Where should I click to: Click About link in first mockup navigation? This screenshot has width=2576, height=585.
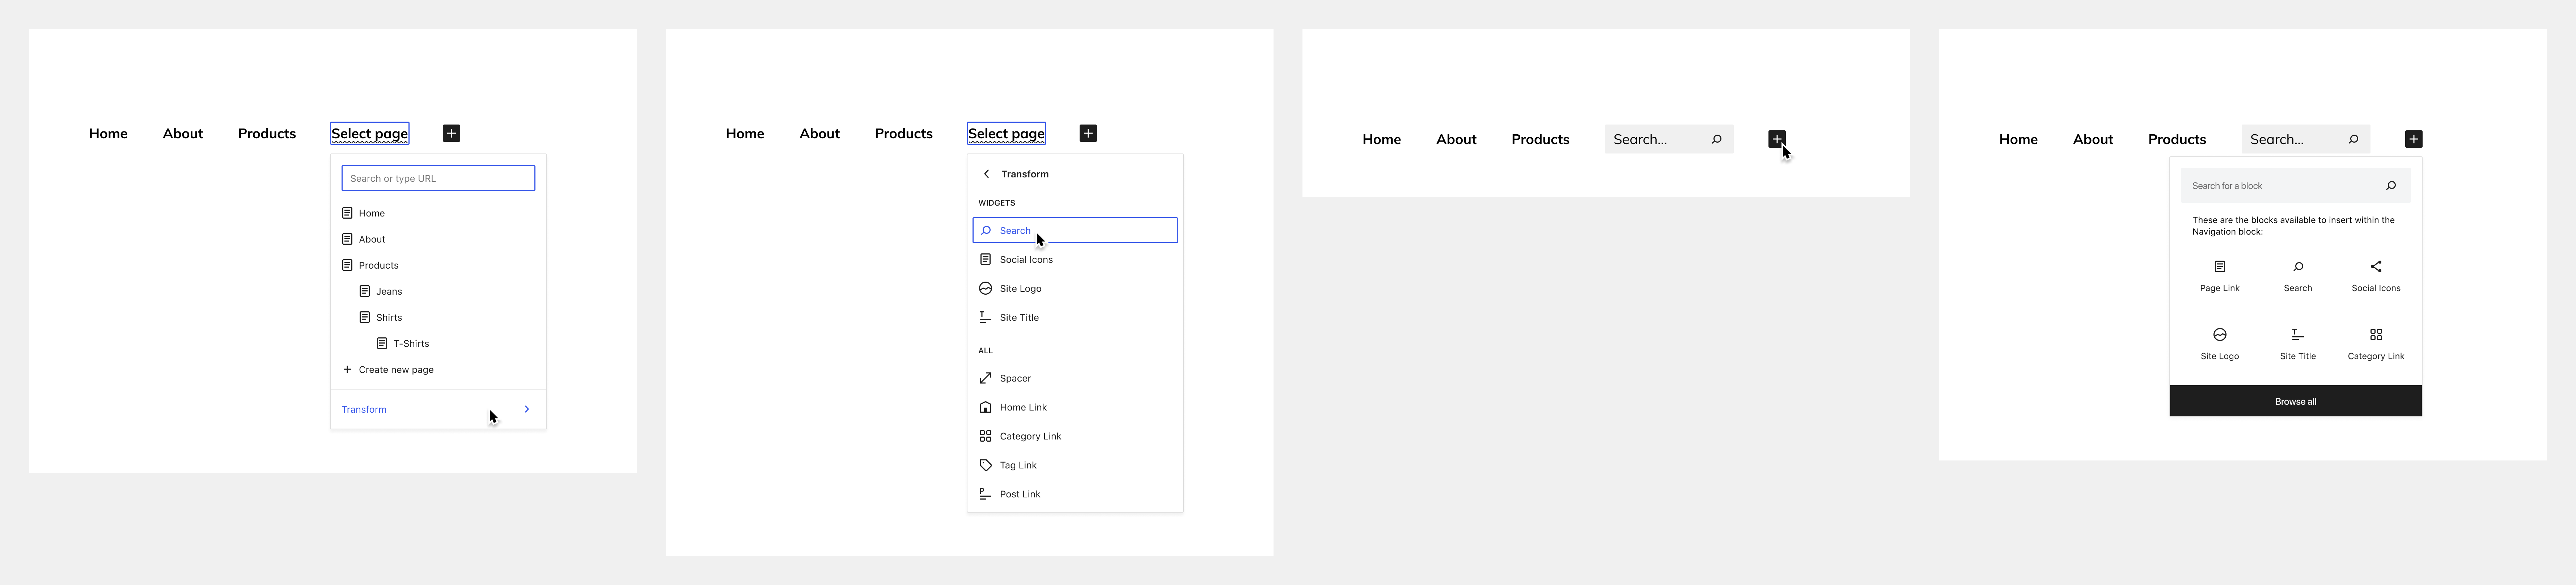[x=183, y=133]
